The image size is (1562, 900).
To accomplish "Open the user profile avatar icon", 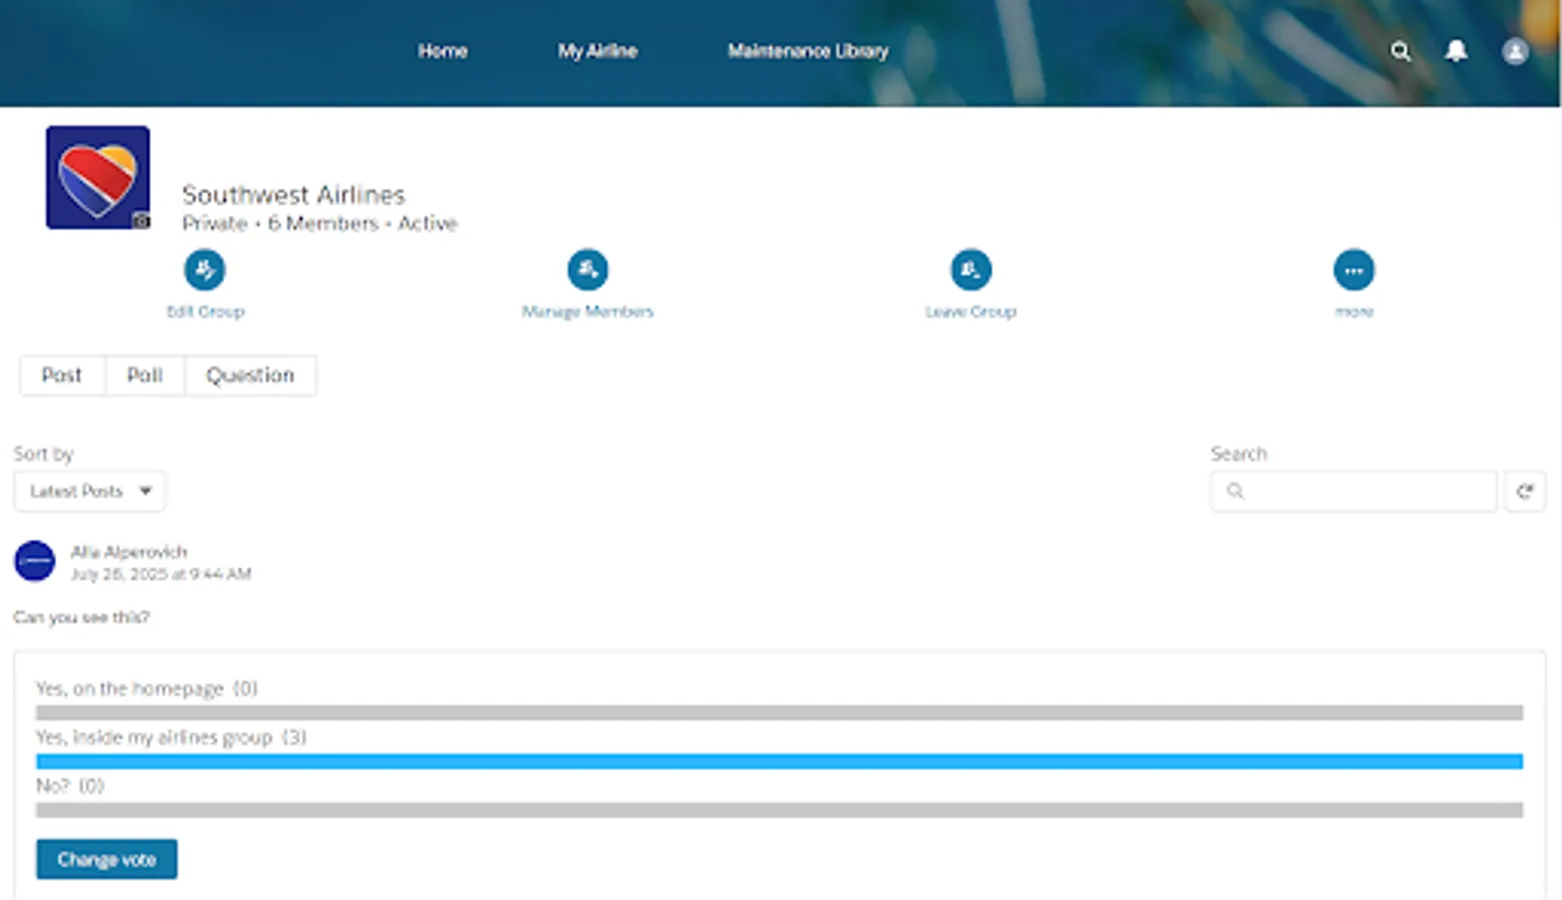I will click(1514, 51).
